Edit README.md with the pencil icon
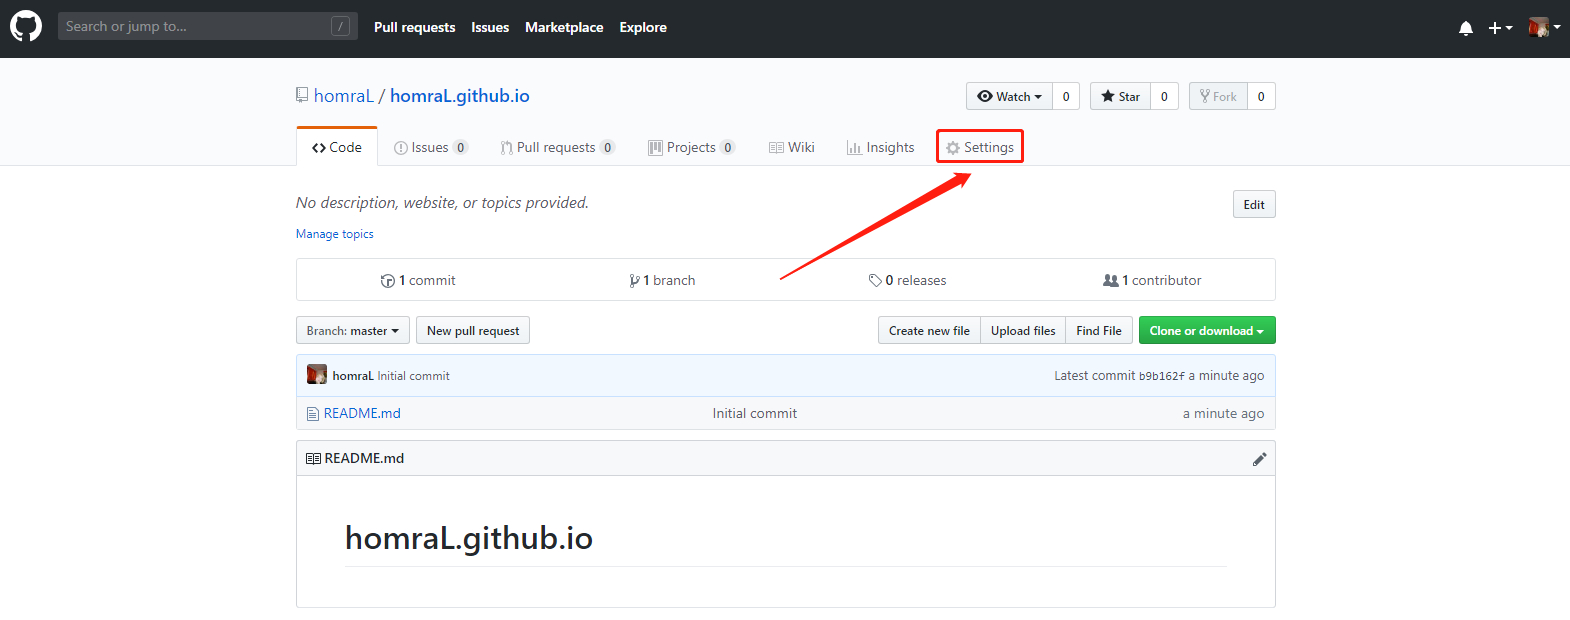Screen dimensions: 1570x620 click(1259, 459)
